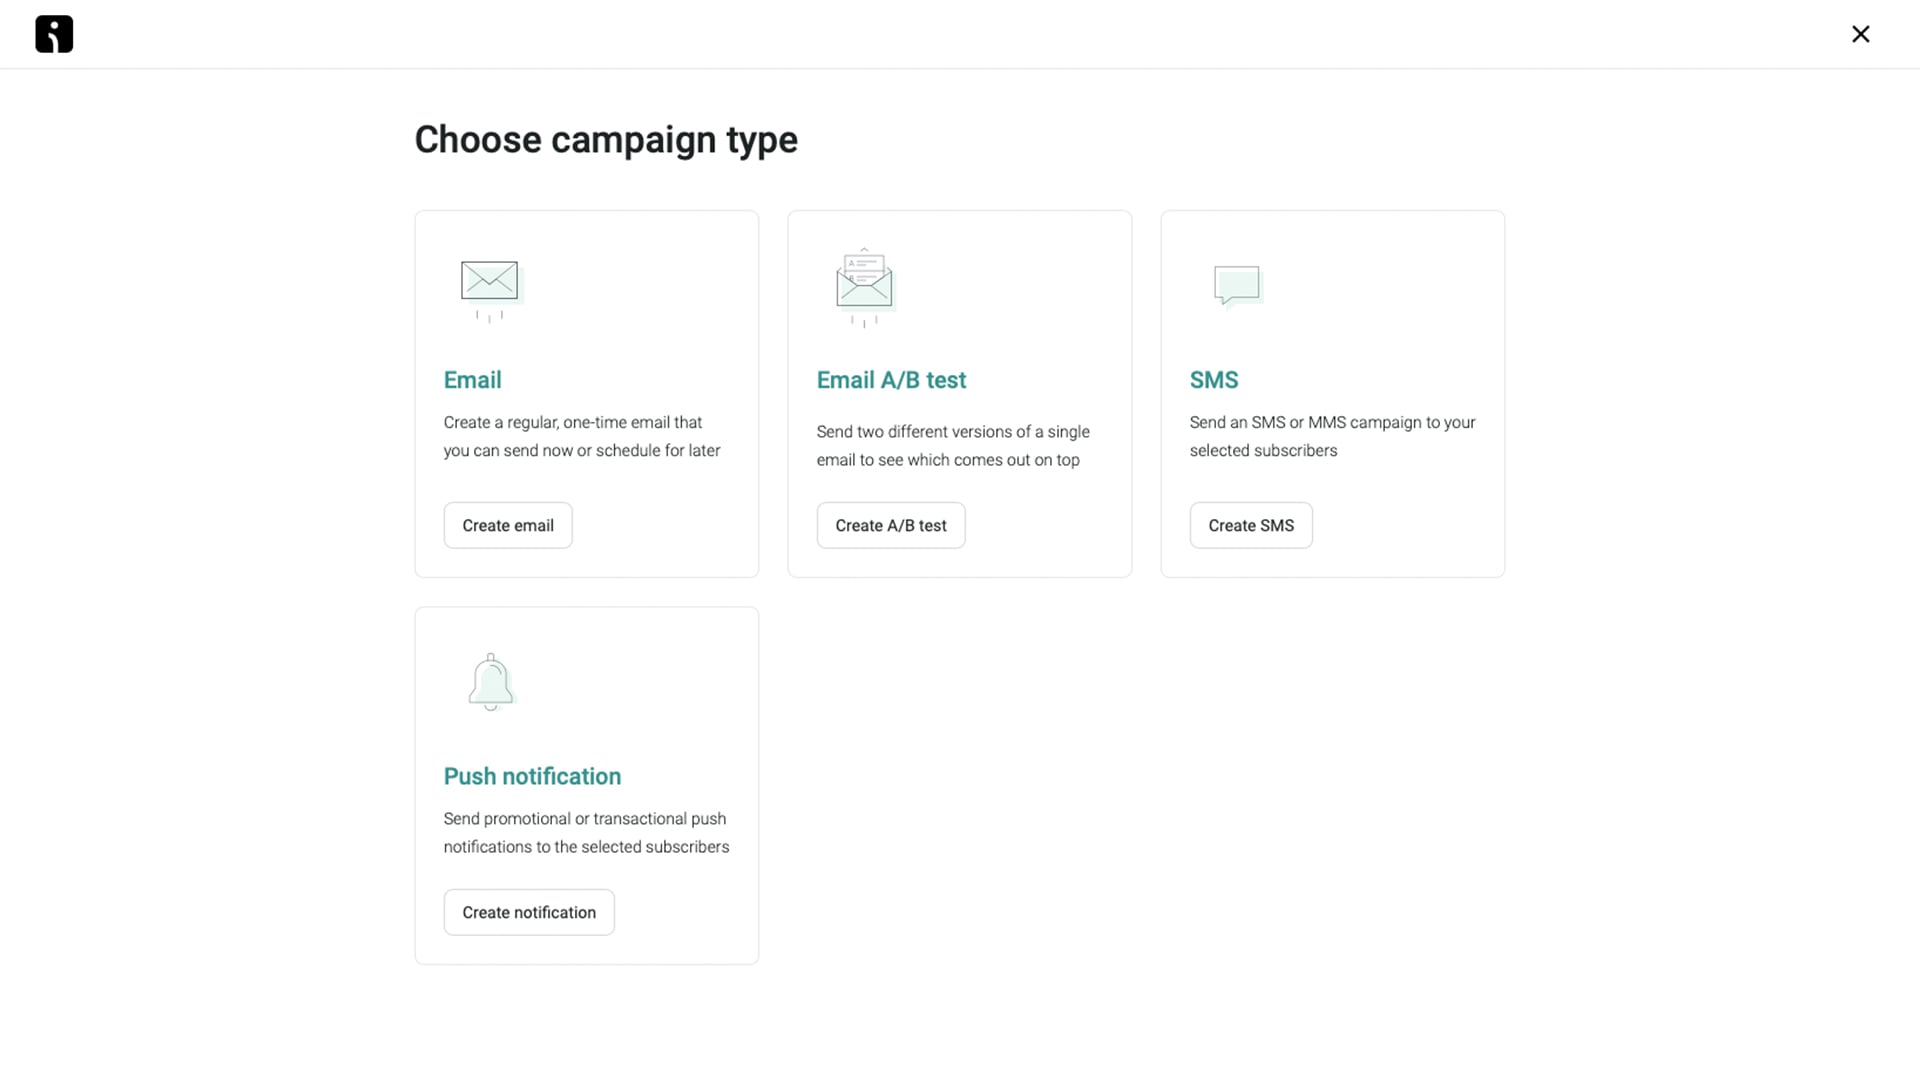Select the Push notification heading

532,776
